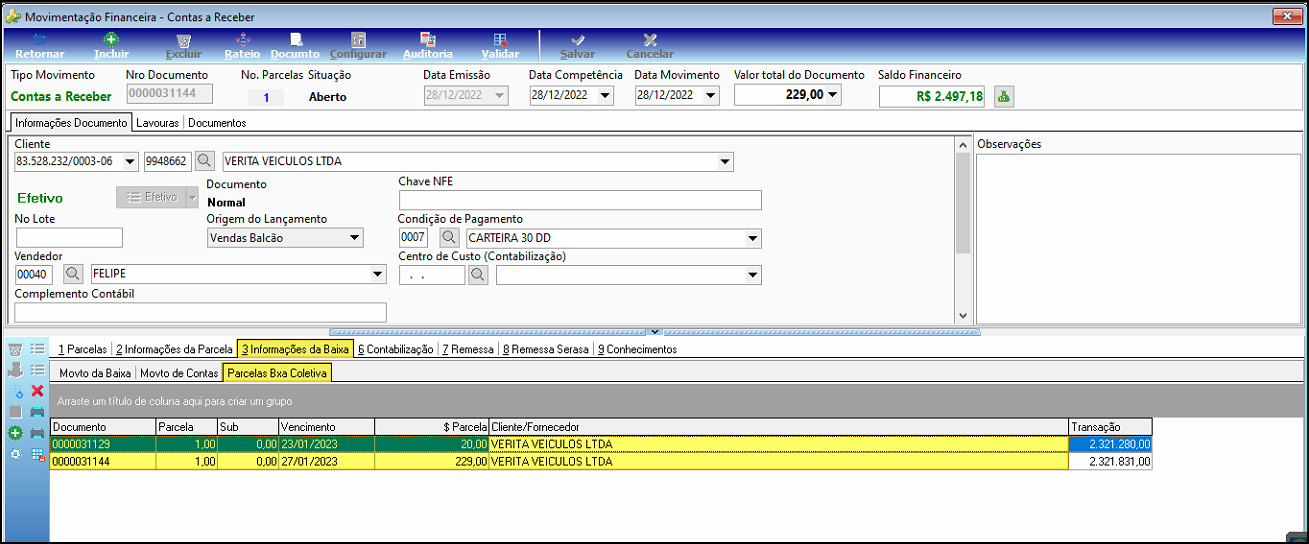This screenshot has height=544, width=1309.
Task: Open the CARTEIRA 30 DD payment dropdown
Action: tap(752, 238)
